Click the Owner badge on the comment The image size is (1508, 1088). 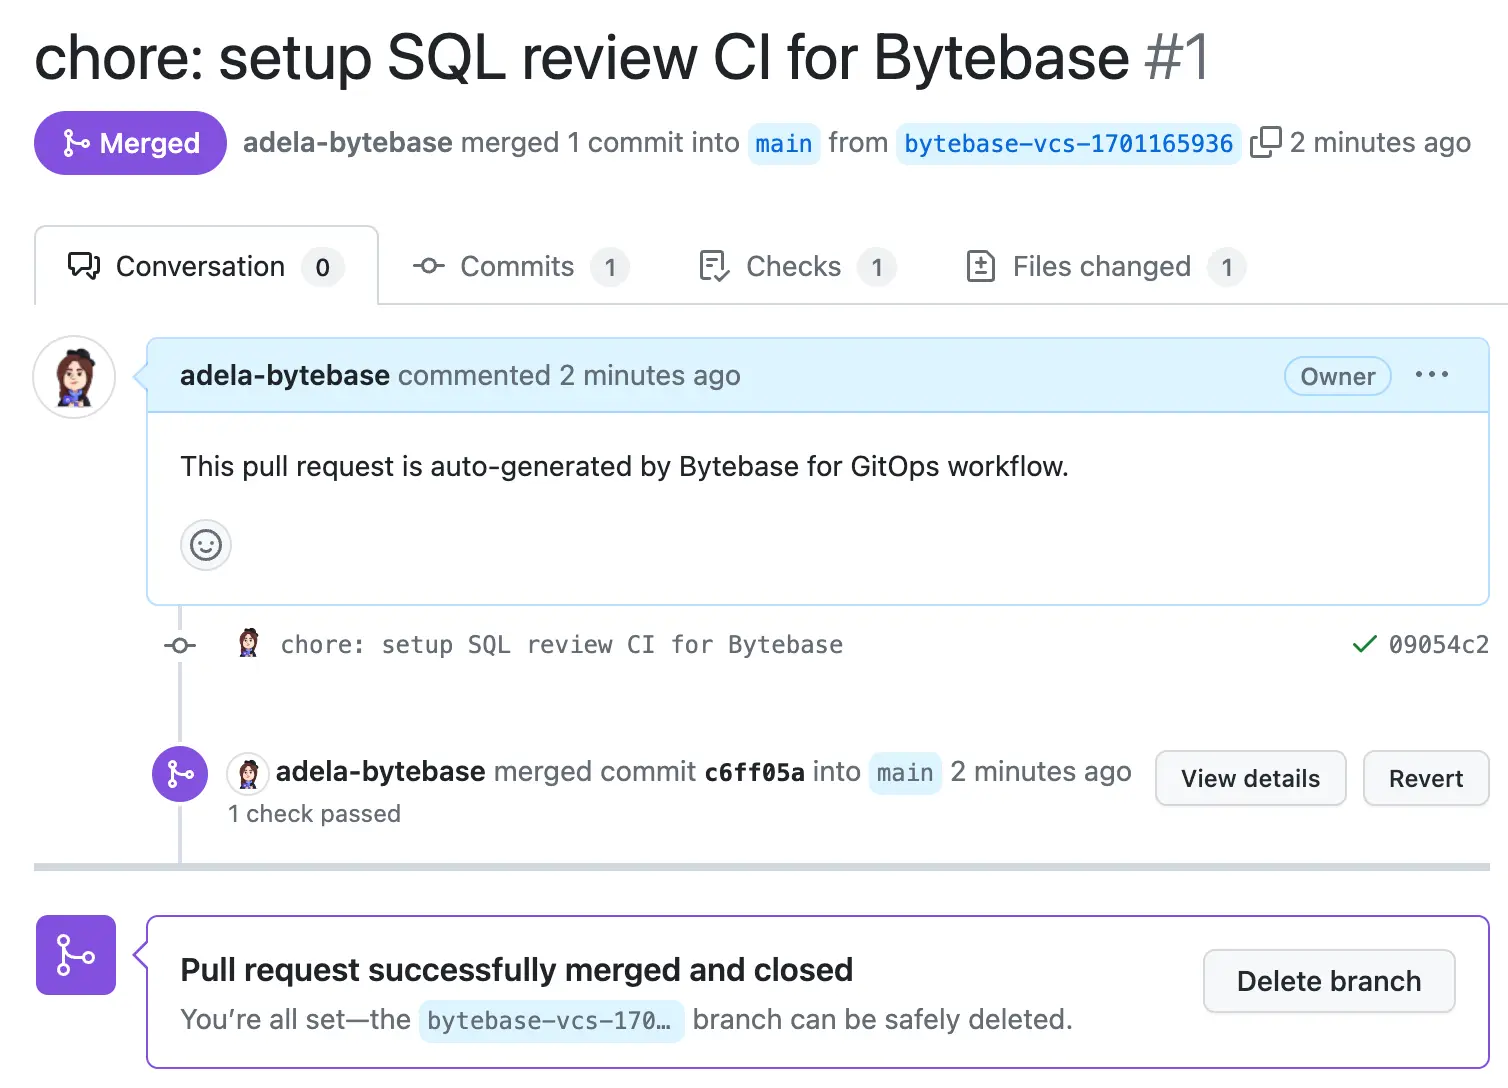coord(1338,376)
